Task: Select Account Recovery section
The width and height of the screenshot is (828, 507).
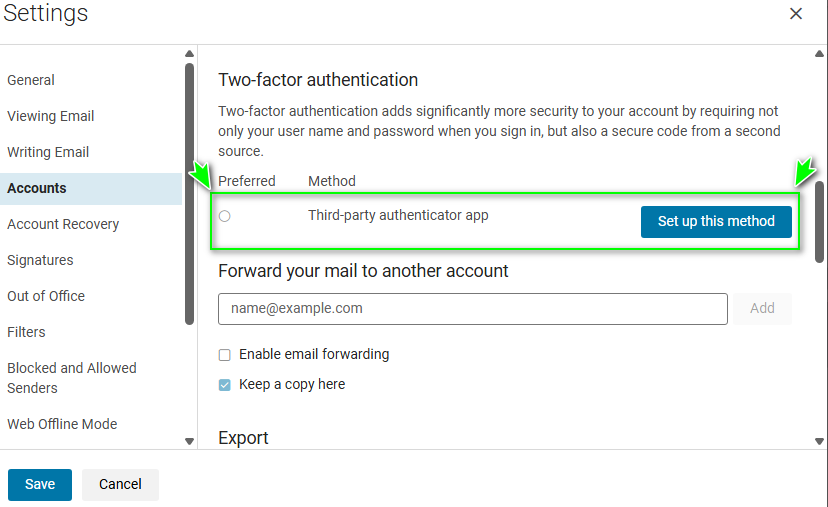Action: point(63,224)
